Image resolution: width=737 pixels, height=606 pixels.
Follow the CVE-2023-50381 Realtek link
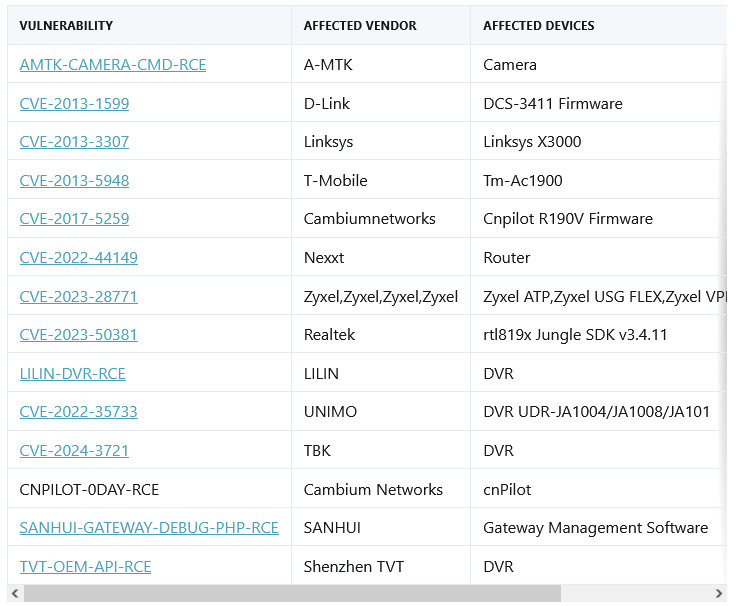click(x=78, y=335)
